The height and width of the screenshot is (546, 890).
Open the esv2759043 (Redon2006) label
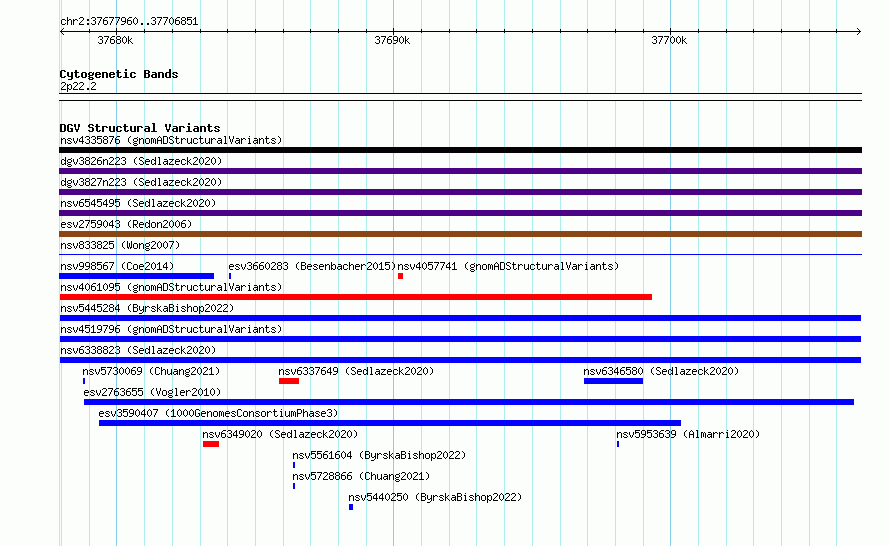(x=126, y=224)
